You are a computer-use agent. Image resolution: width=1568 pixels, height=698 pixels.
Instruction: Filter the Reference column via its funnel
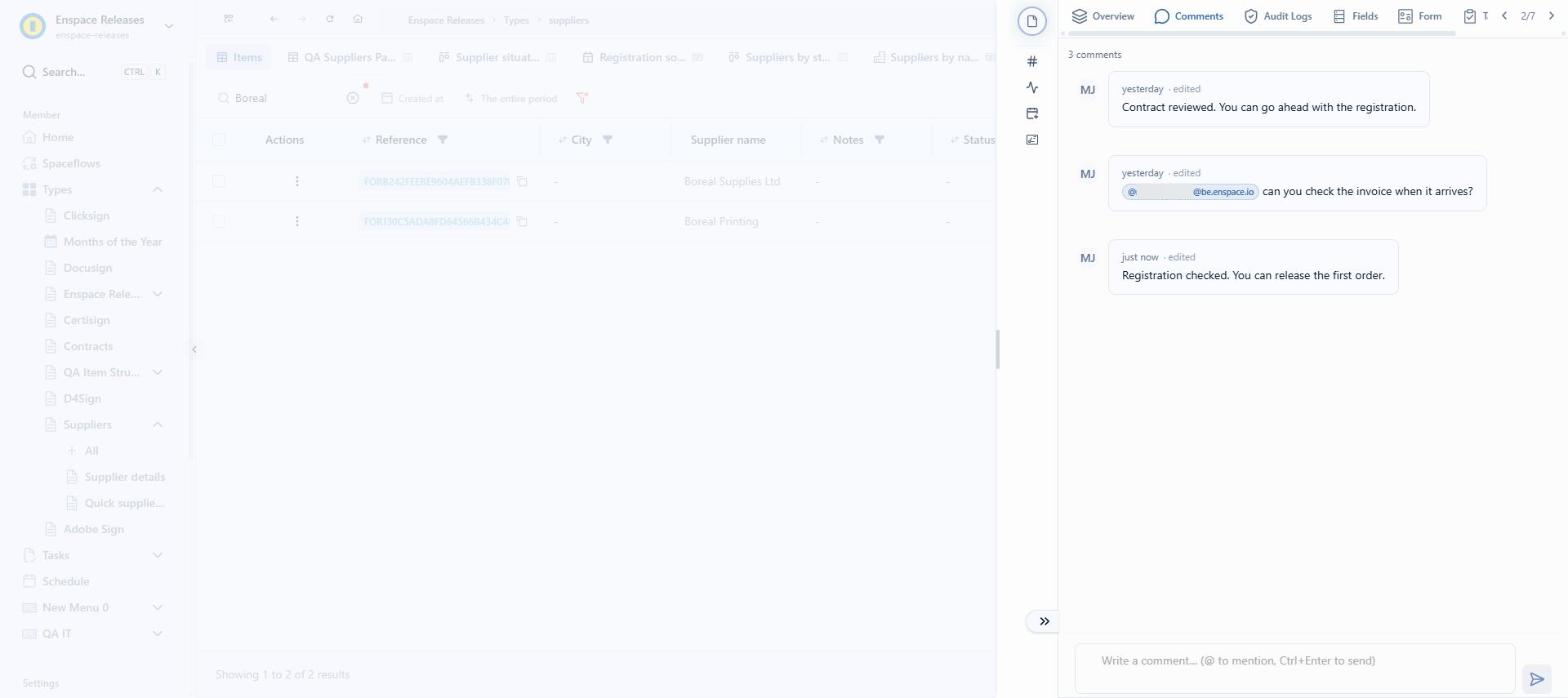click(443, 140)
